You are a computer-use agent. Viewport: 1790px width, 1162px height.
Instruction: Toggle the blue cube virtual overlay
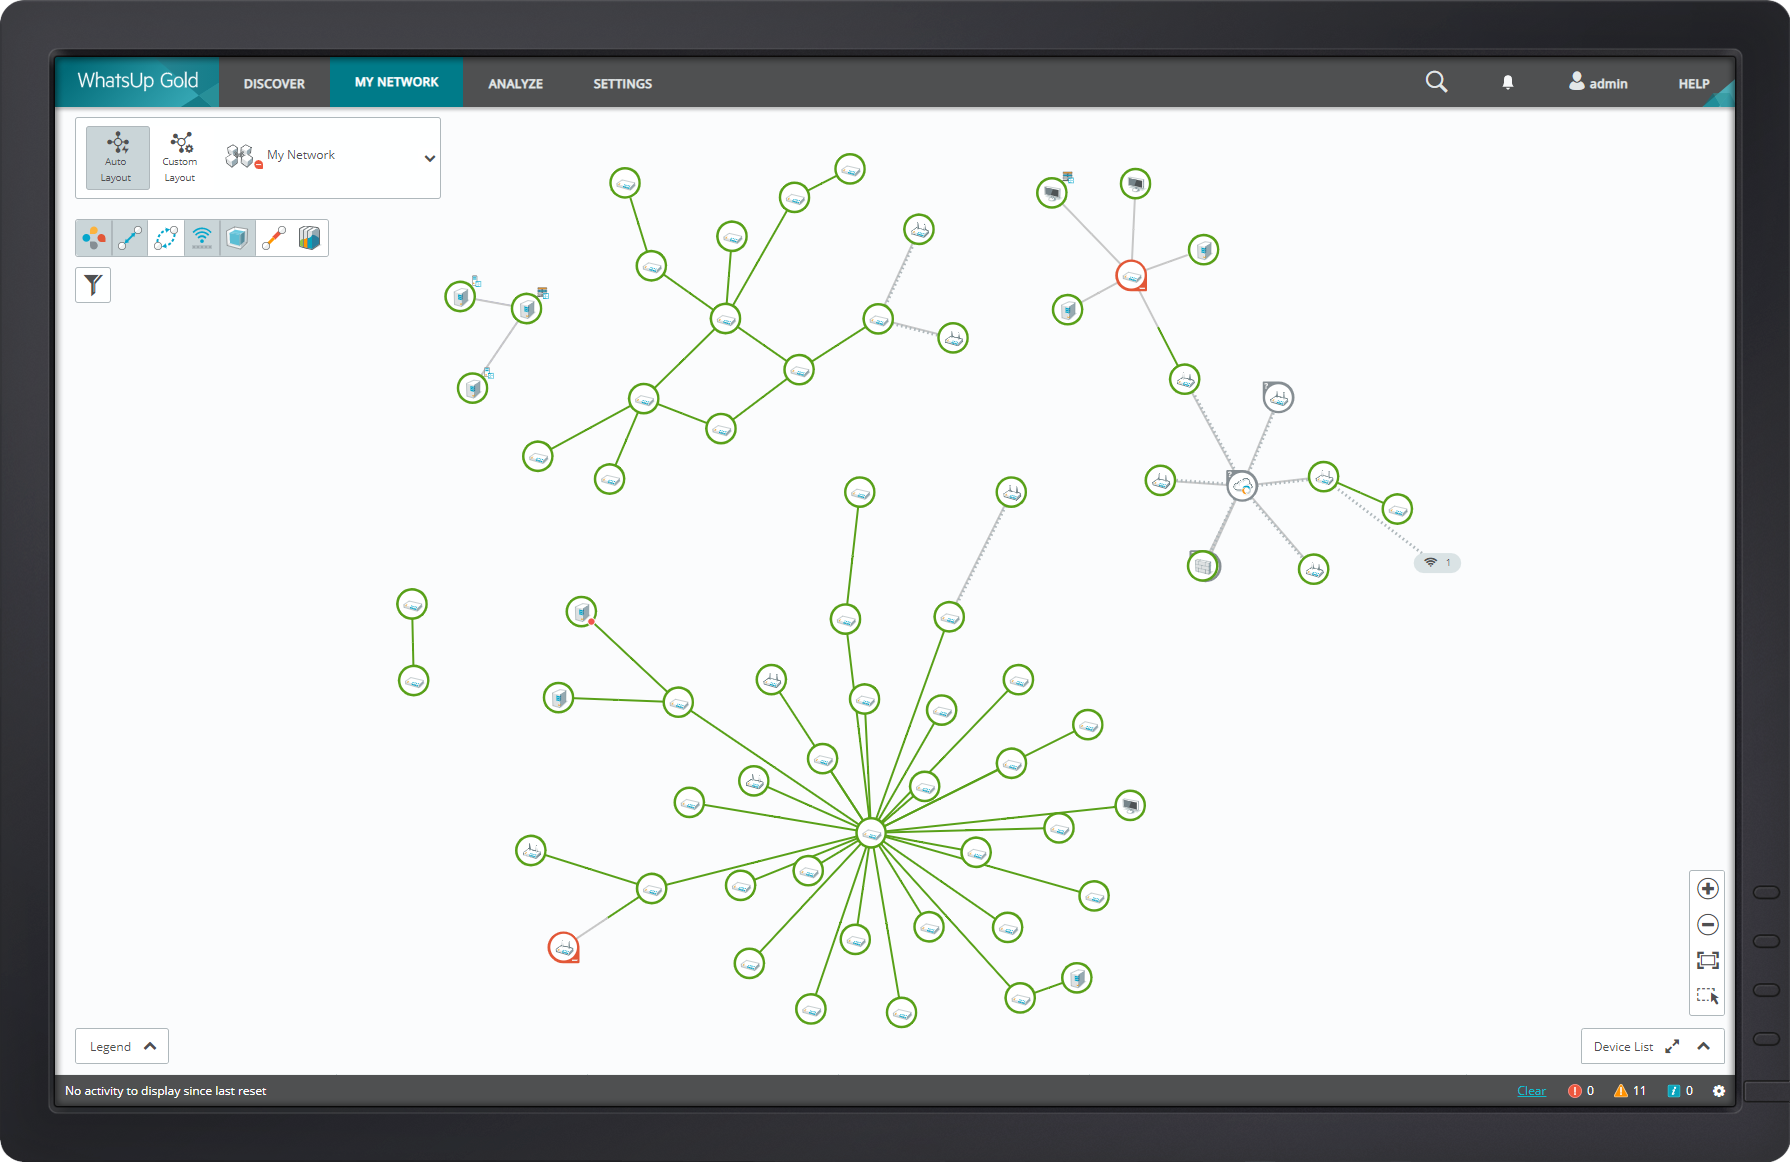(x=238, y=238)
